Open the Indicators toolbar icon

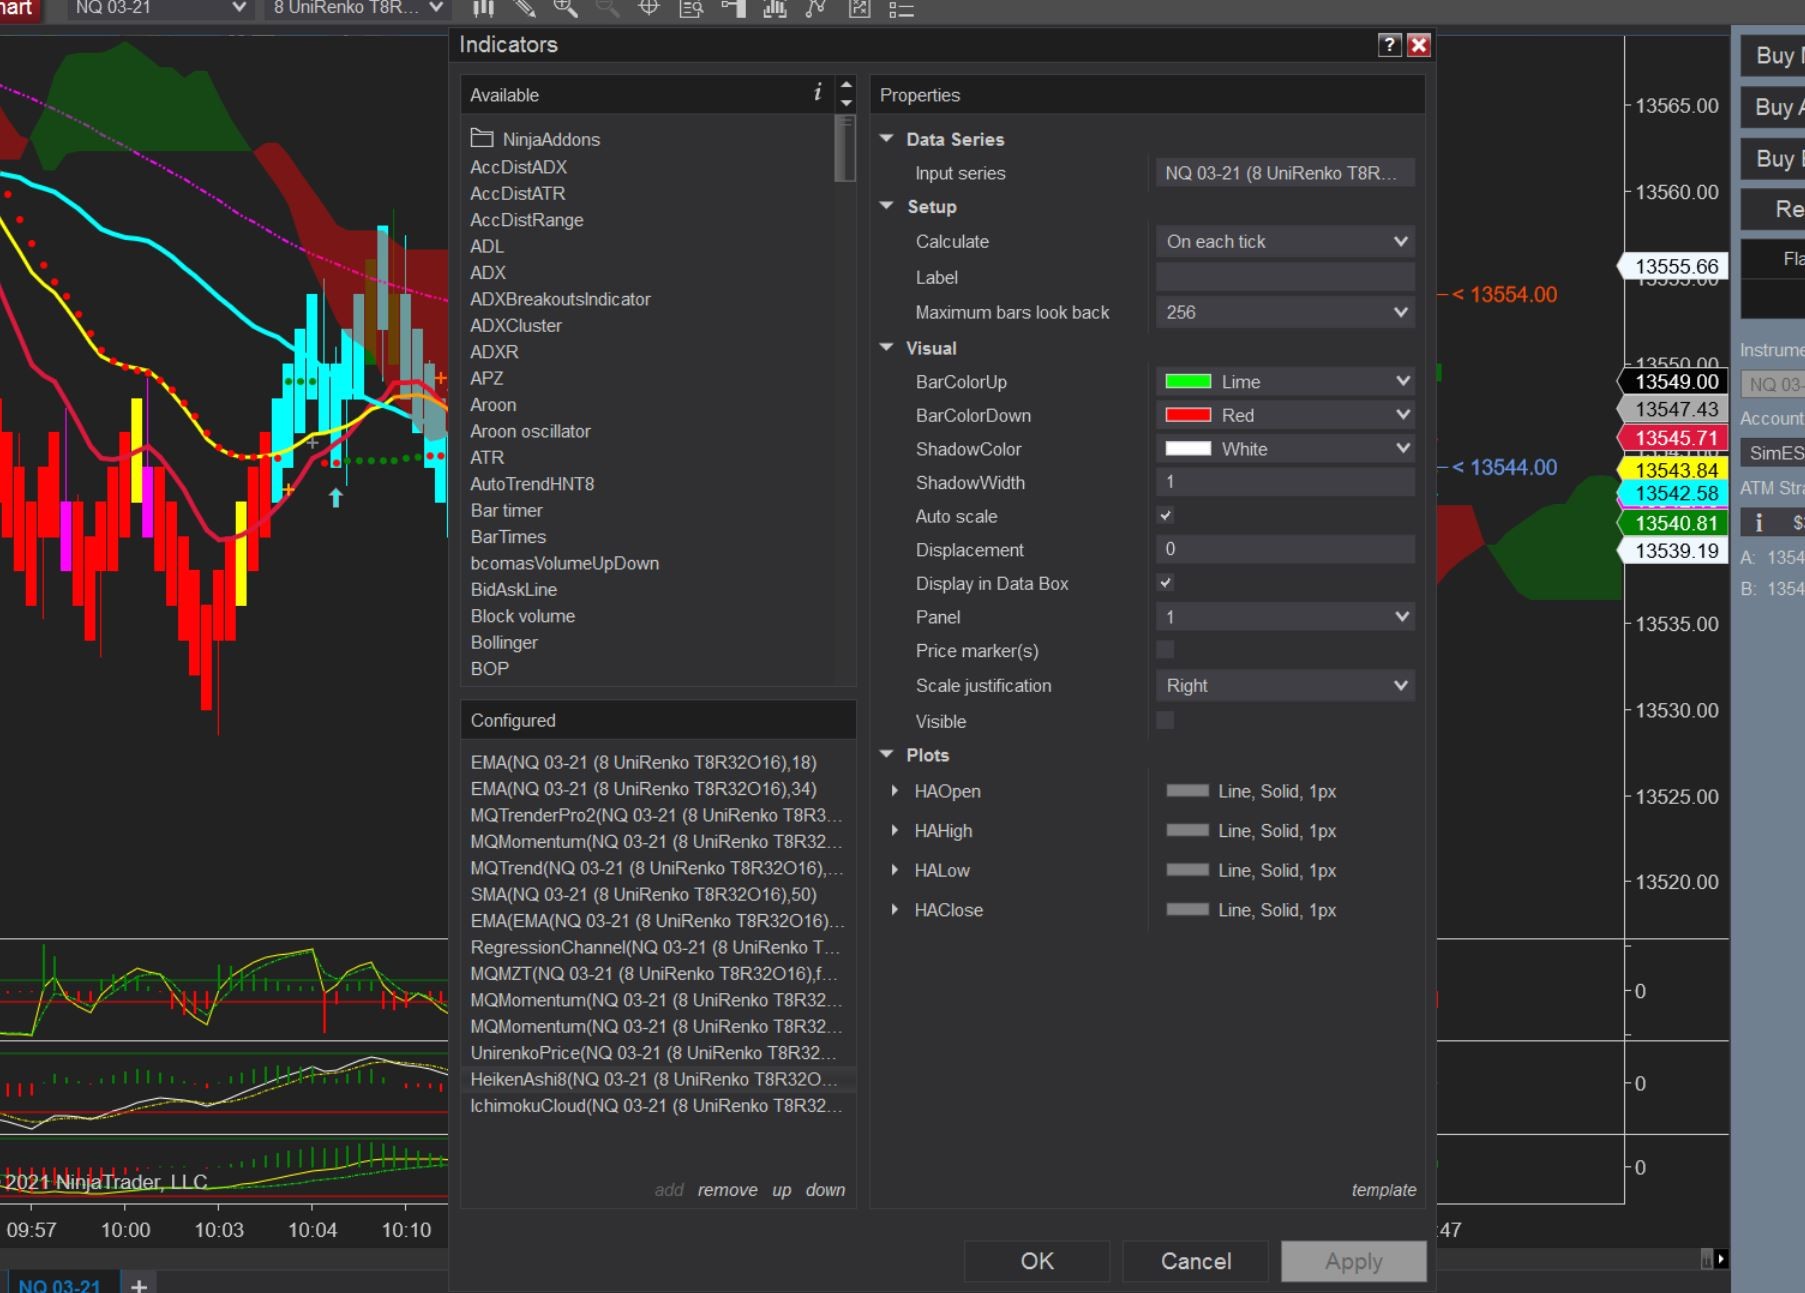pos(775,9)
